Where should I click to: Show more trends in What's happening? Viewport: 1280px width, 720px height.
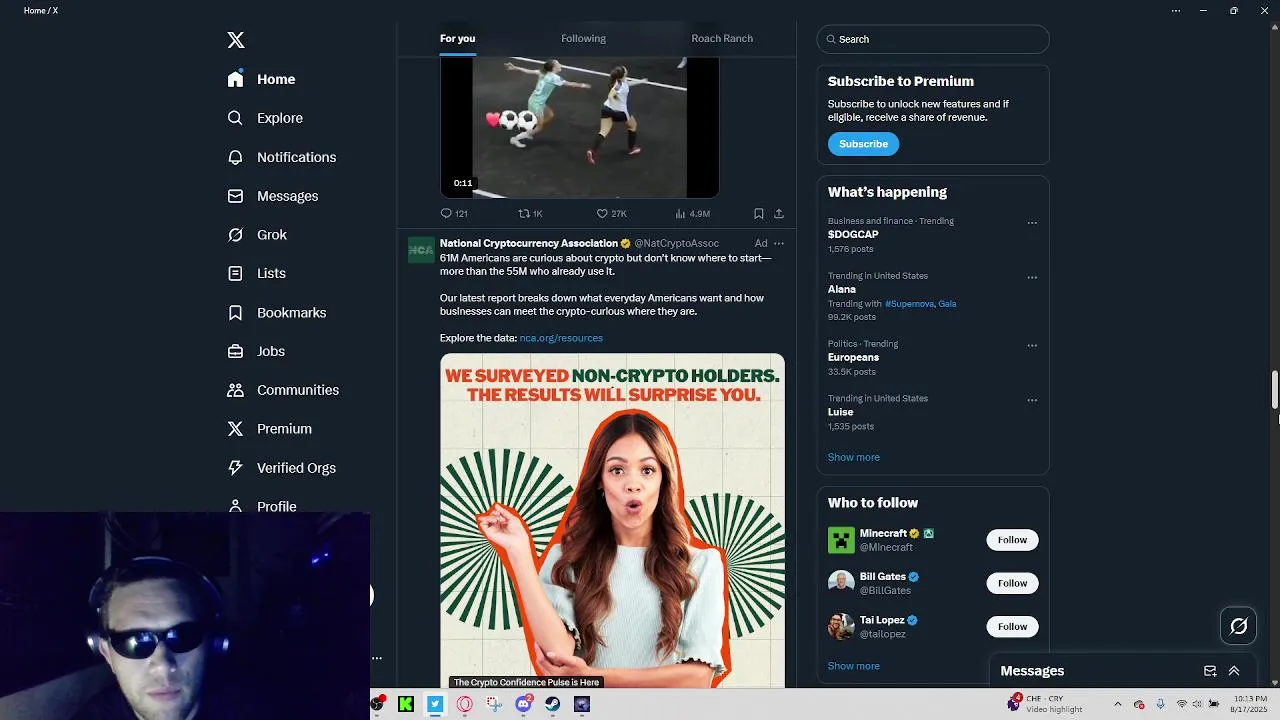(x=854, y=457)
